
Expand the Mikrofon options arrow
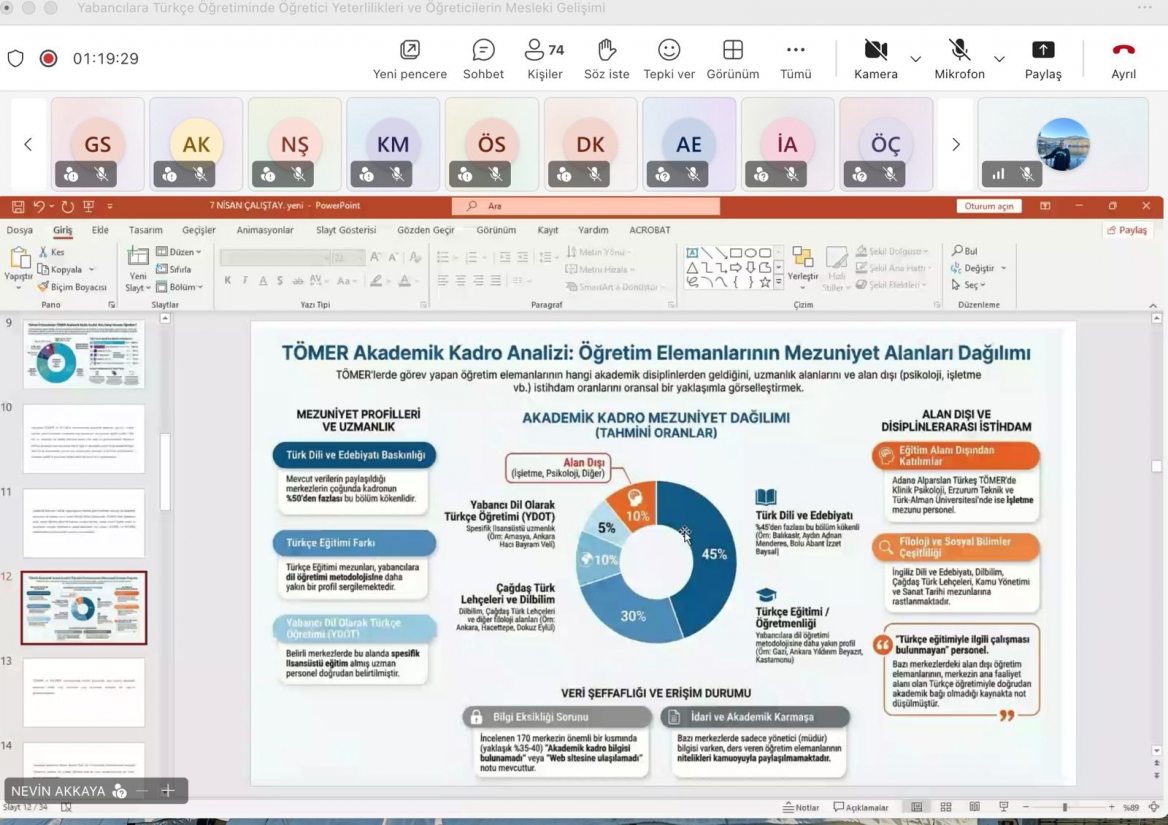click(999, 59)
